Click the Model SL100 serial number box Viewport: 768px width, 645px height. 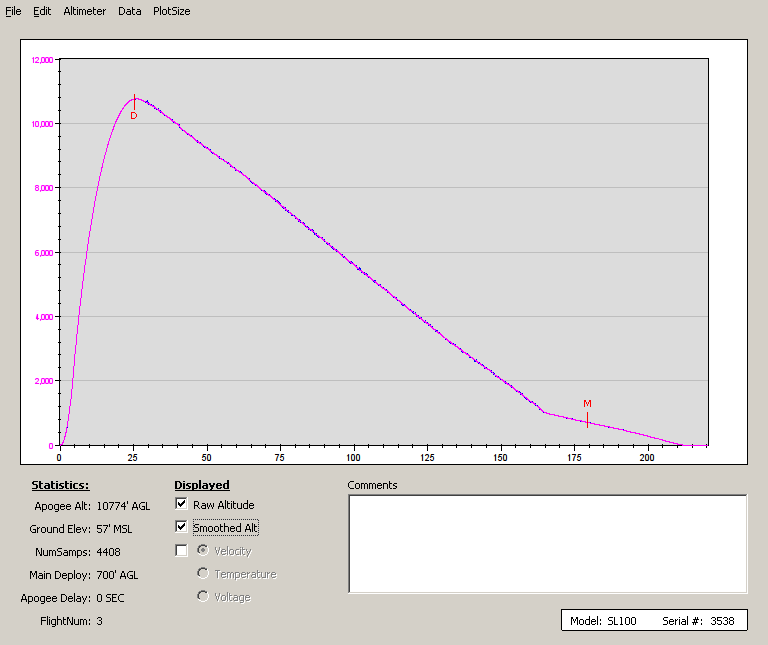tap(654, 621)
